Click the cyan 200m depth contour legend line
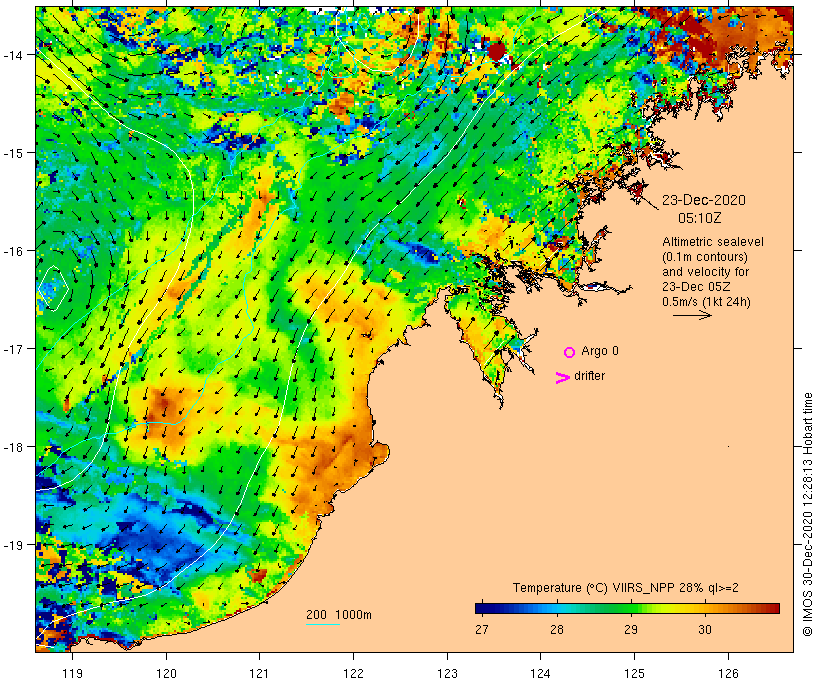820x680 pixels. [323, 624]
